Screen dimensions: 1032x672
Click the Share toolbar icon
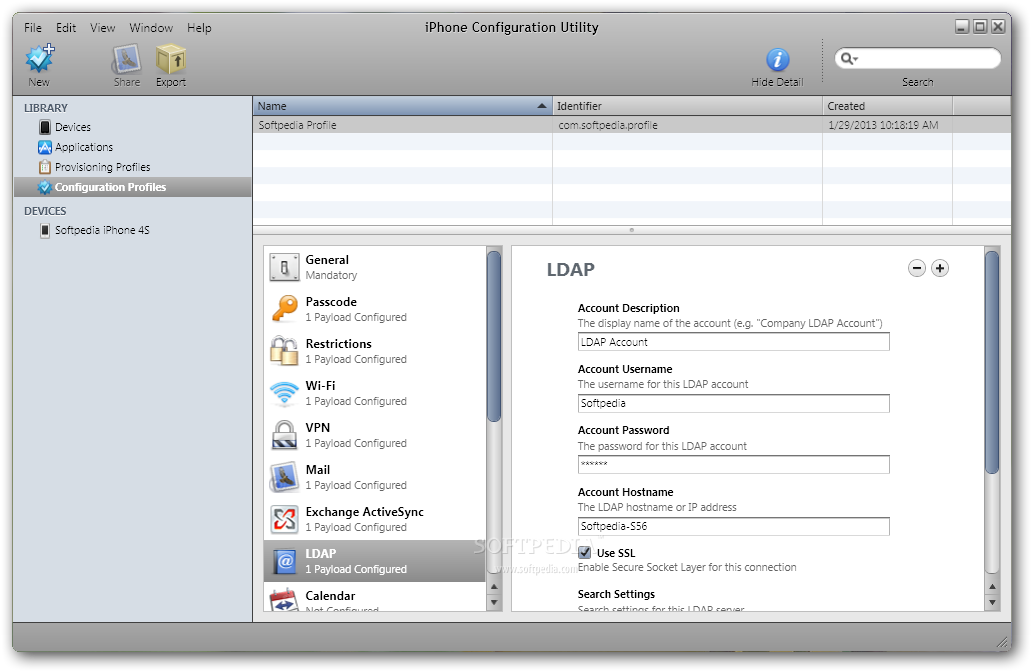pyautogui.click(x=126, y=59)
